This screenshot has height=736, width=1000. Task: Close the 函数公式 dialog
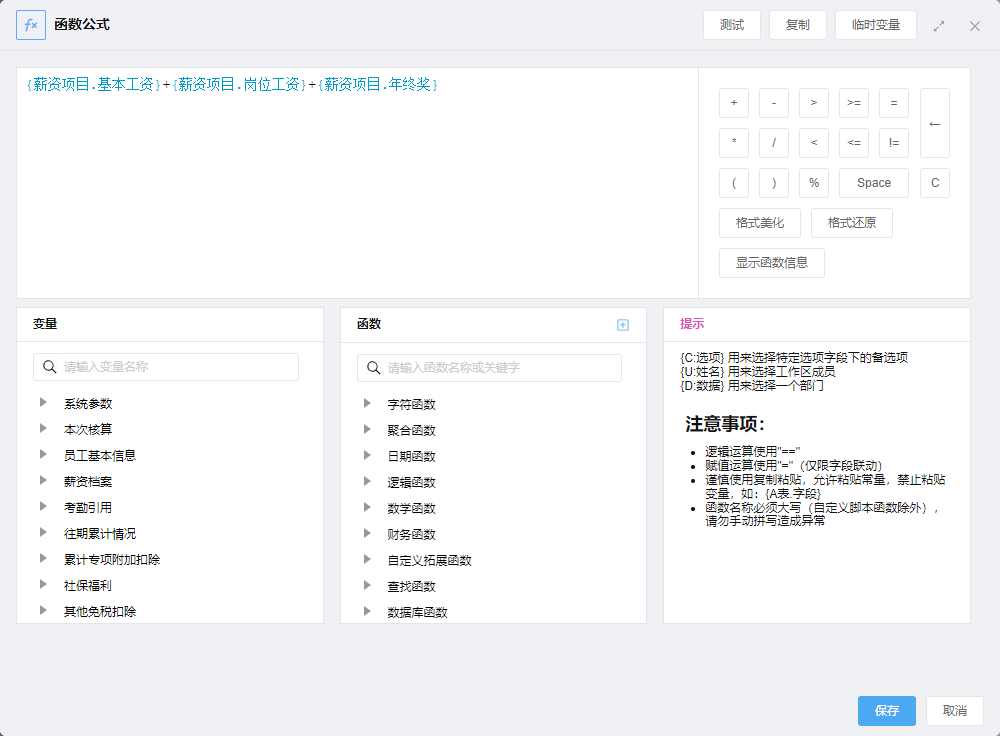click(x=974, y=26)
